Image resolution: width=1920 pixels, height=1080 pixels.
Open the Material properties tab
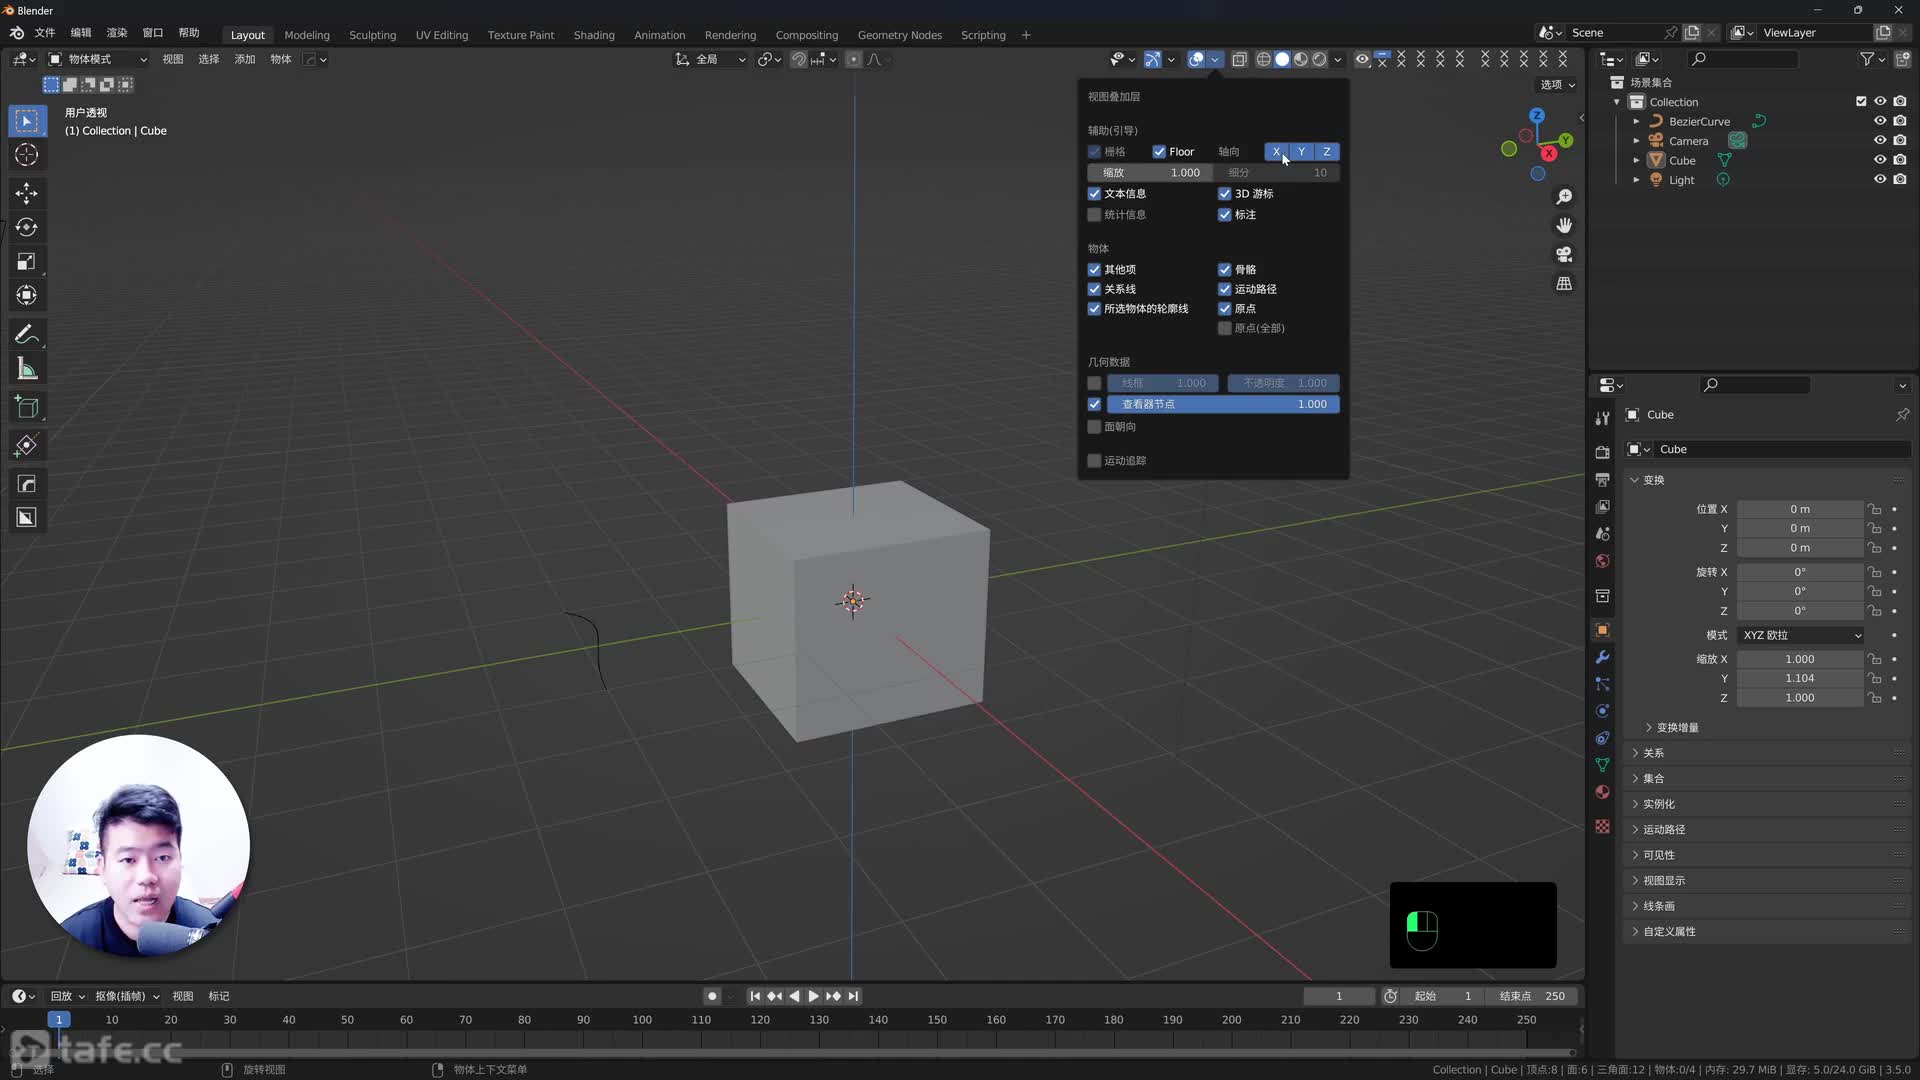coord(1602,792)
